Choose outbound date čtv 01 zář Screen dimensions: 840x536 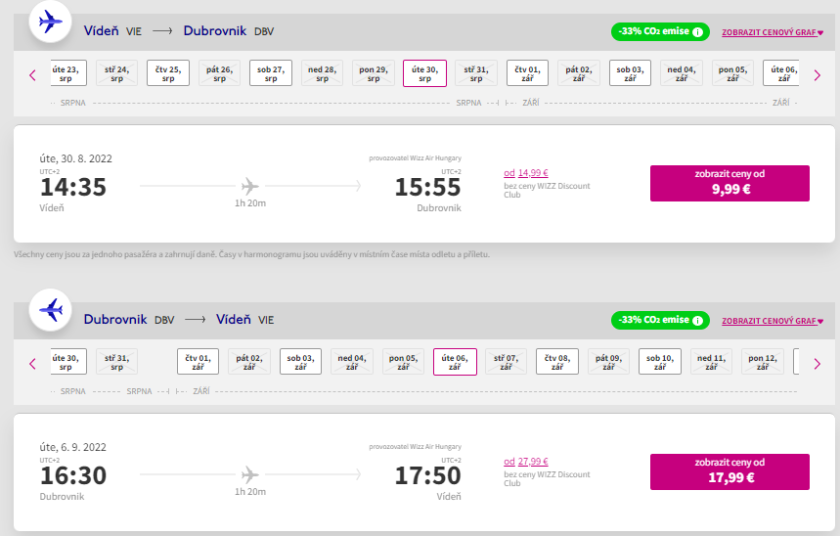528,73
